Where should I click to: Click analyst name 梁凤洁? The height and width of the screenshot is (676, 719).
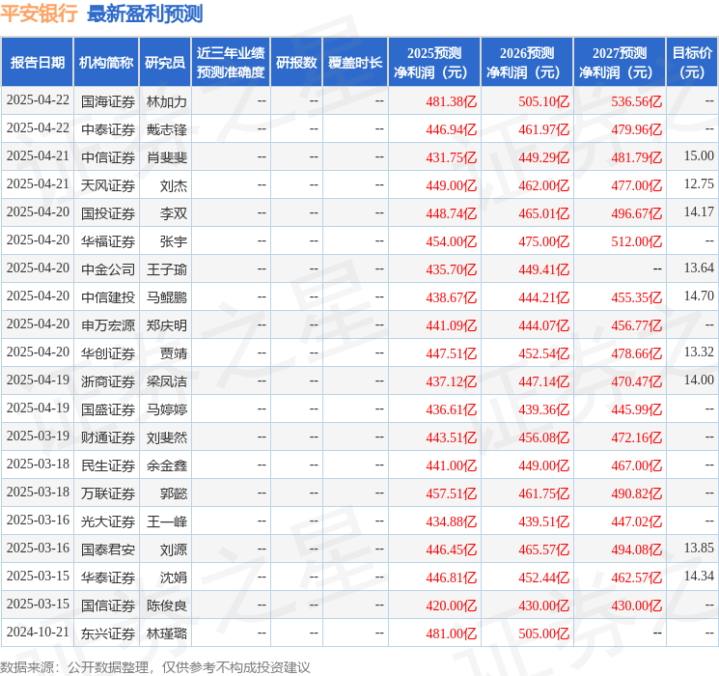166,382
